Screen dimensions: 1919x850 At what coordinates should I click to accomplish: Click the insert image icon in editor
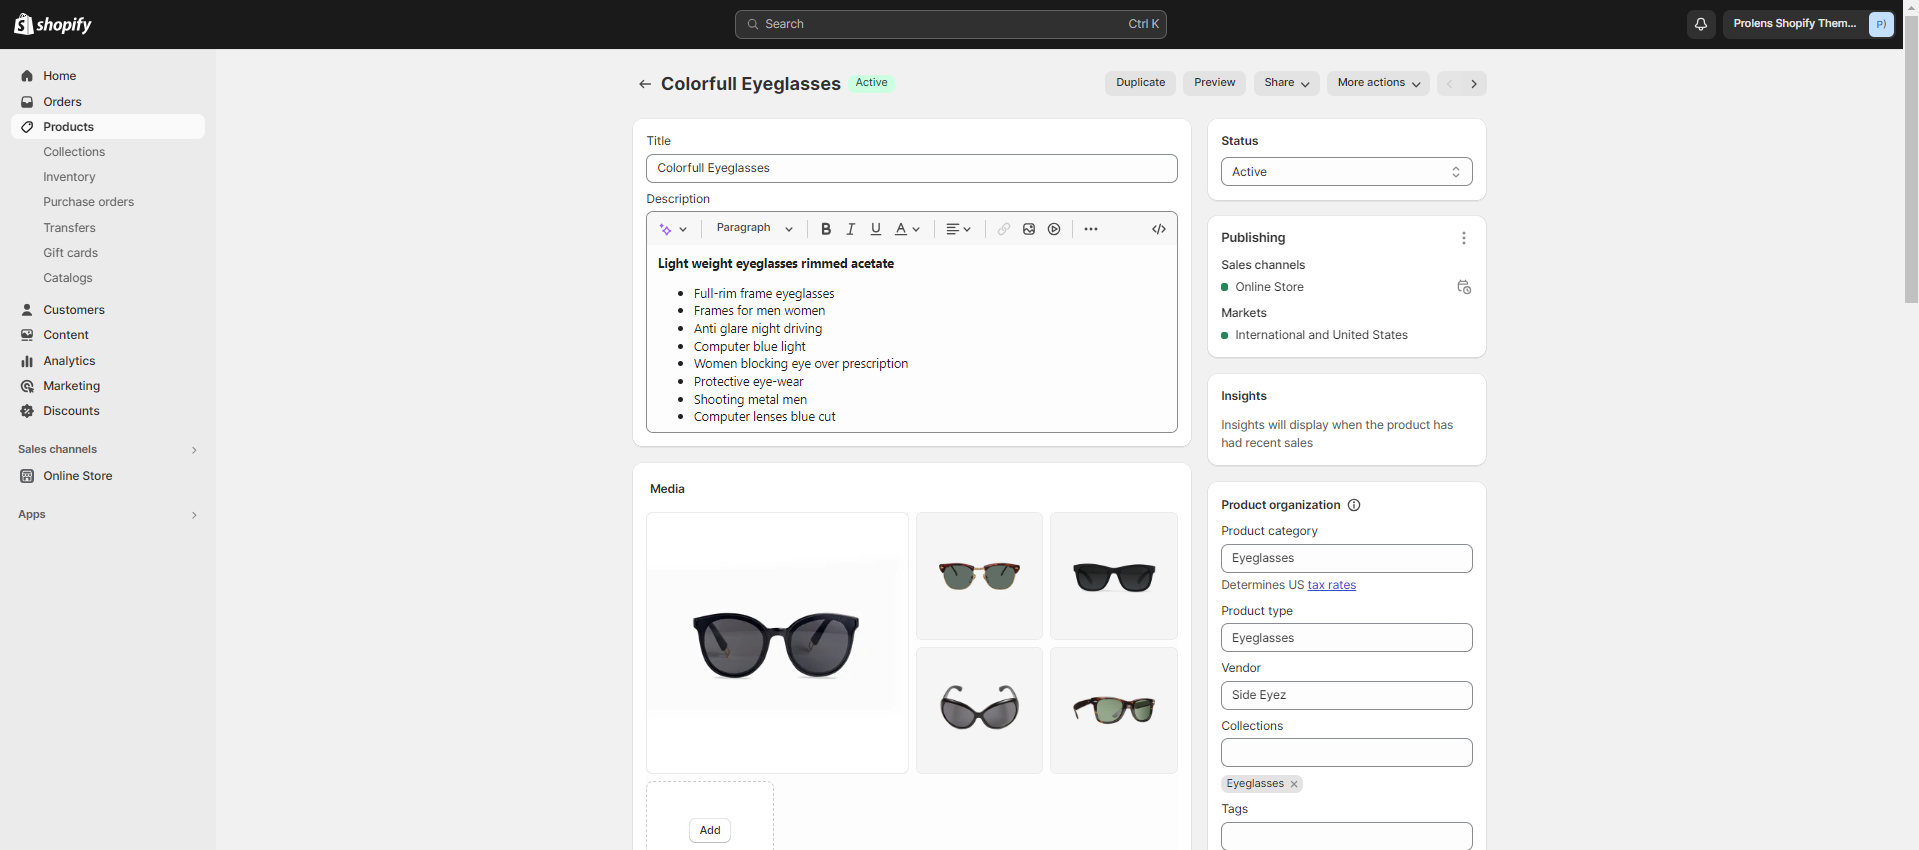pos(1028,229)
